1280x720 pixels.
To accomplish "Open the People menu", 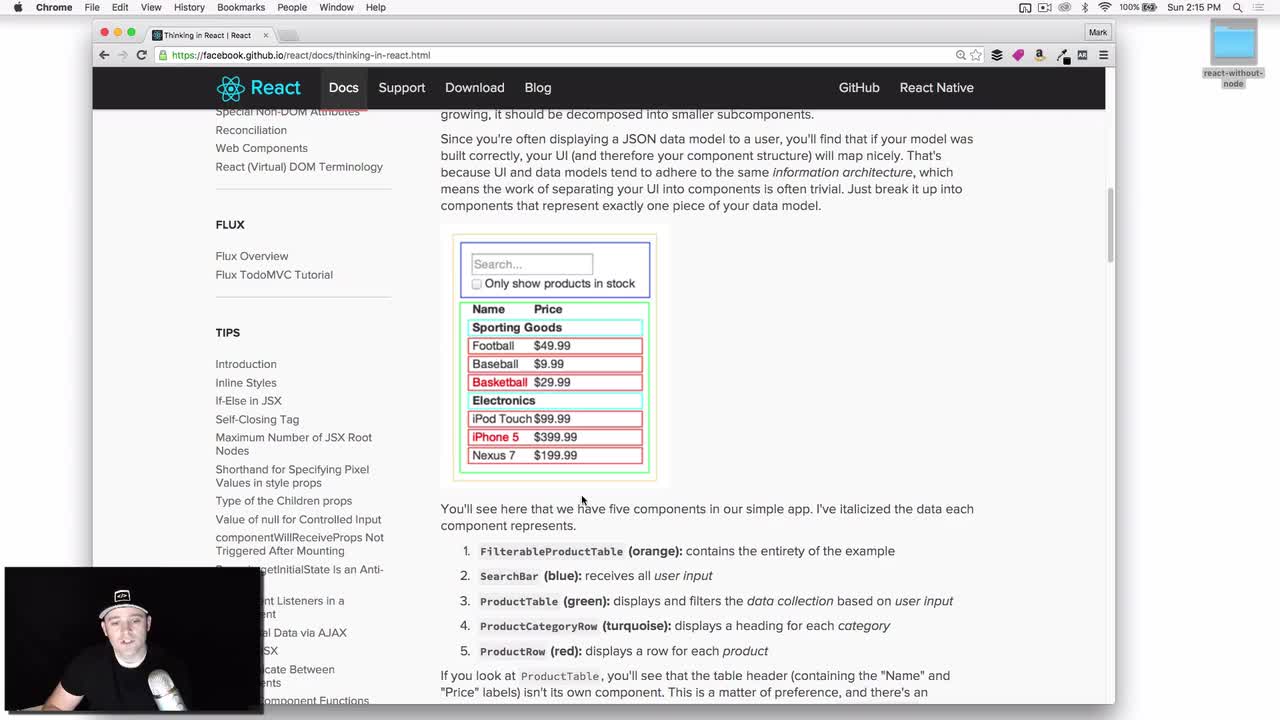I will 292,7.
